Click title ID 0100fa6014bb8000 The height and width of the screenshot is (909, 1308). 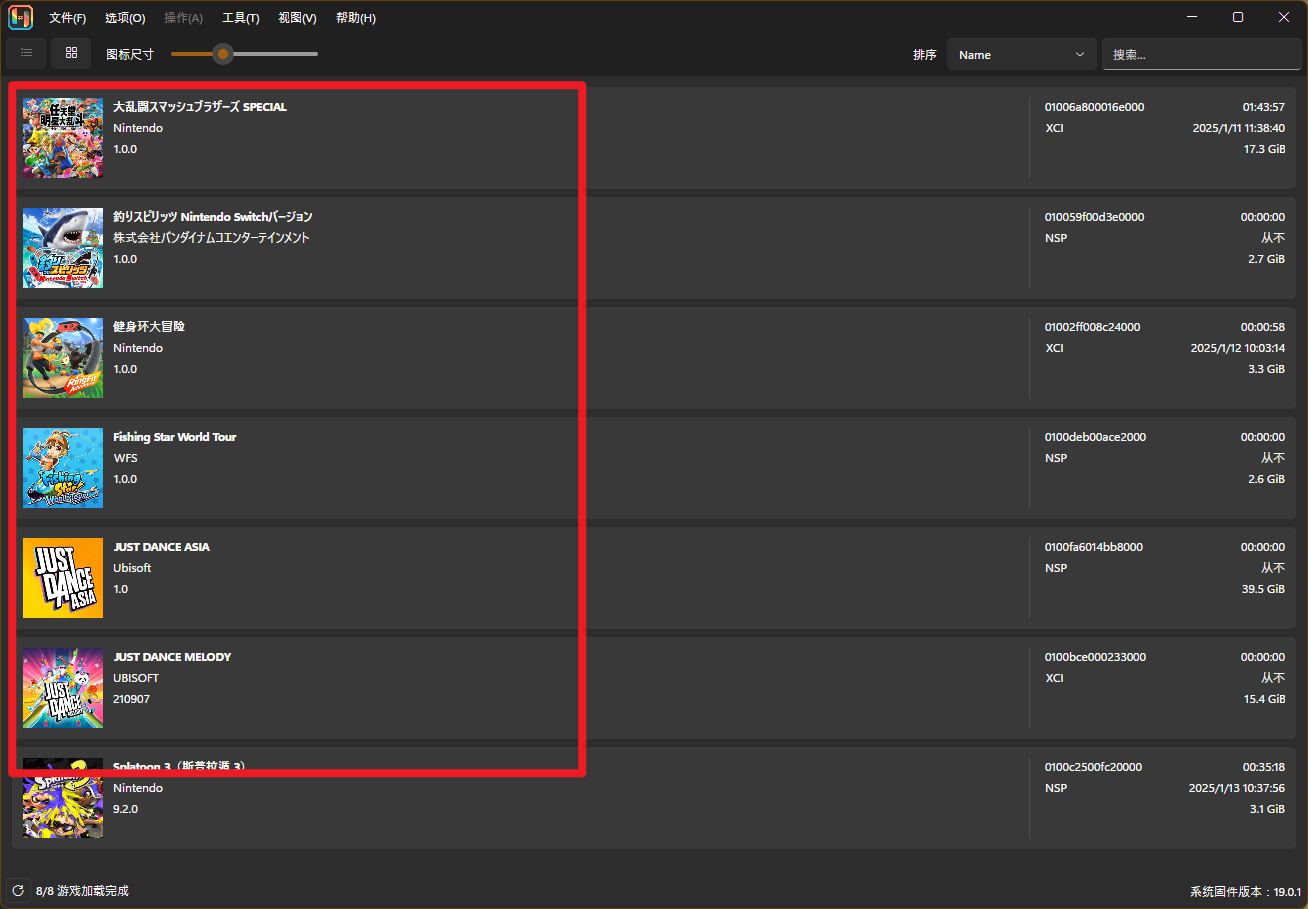pos(1094,547)
